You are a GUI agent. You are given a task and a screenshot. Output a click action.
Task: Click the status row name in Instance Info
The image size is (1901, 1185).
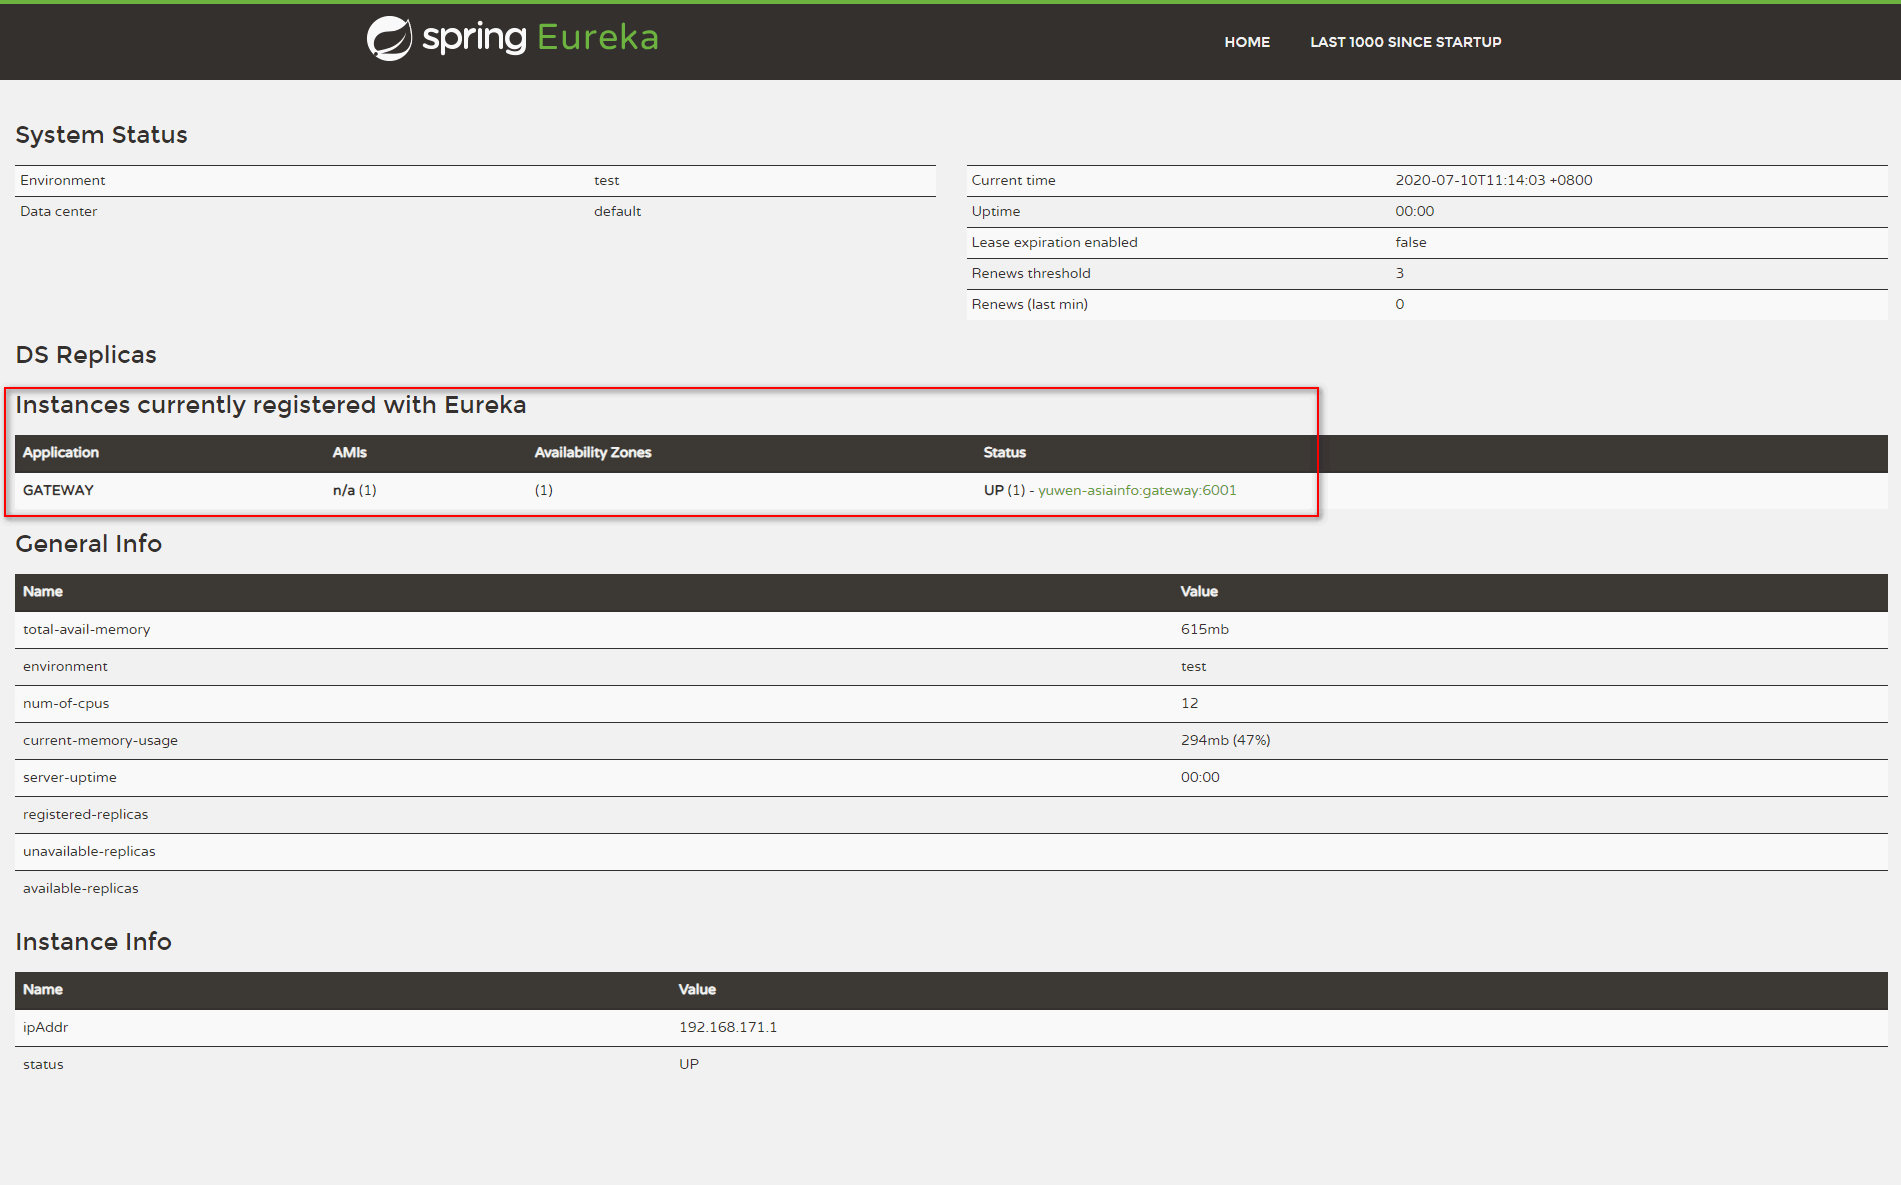[x=43, y=1064]
